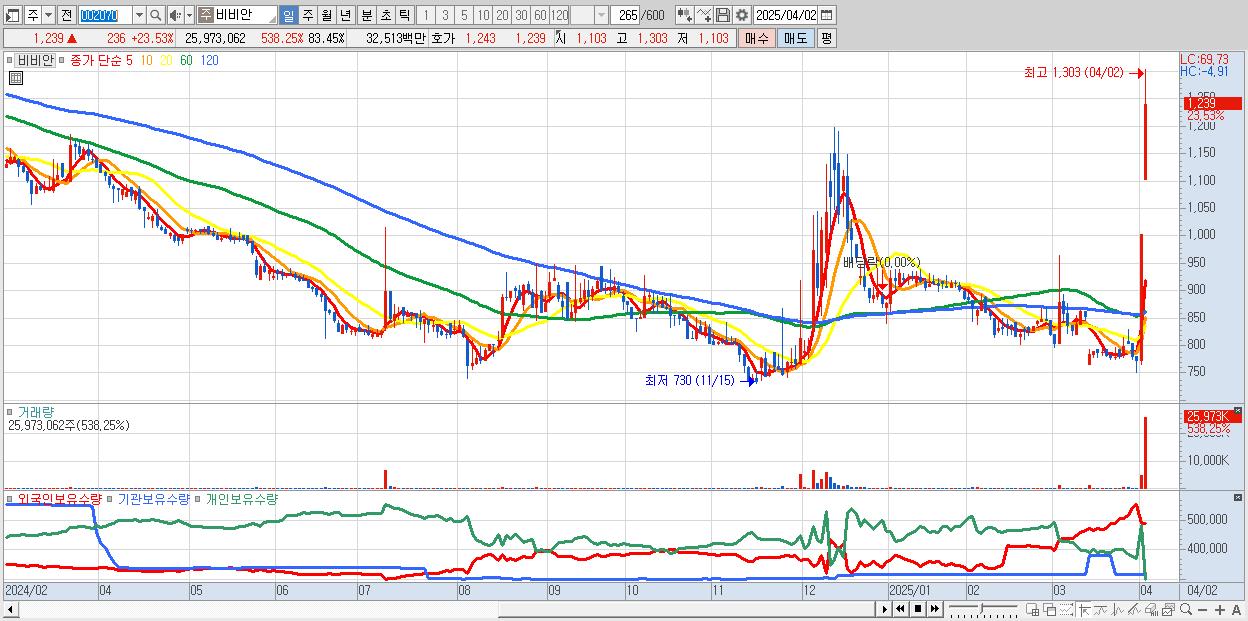Click the minus zoom-out icon
1248x621 pixels.
1202,610
